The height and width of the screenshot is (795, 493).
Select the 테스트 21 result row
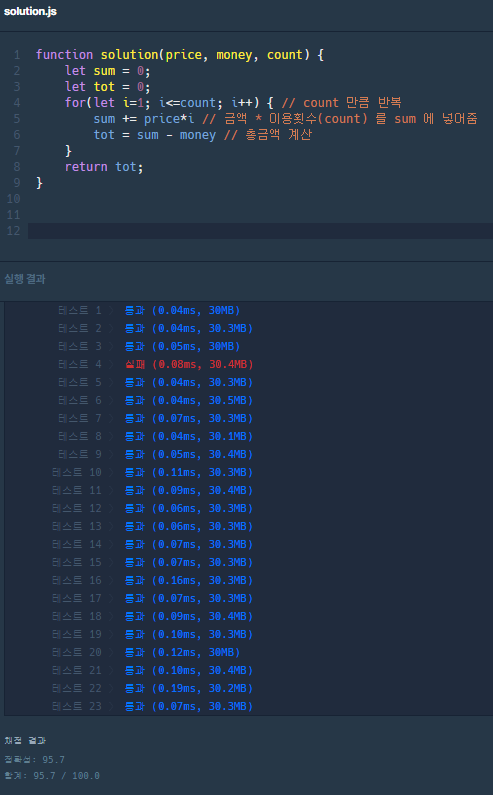(x=152, y=670)
